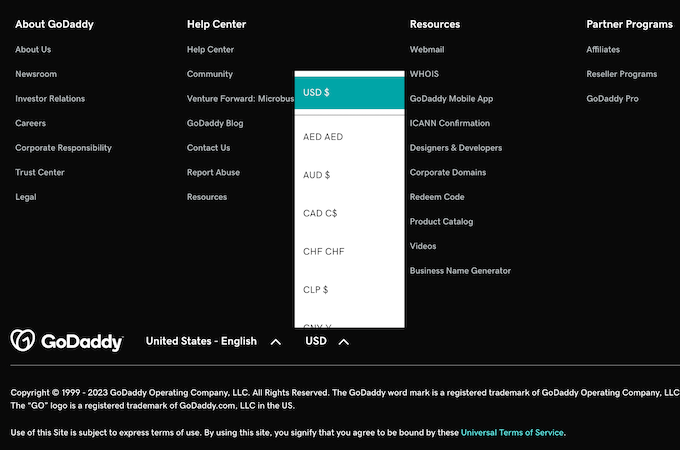
Task: Visit Designers & Developers link
Action: pos(456,148)
